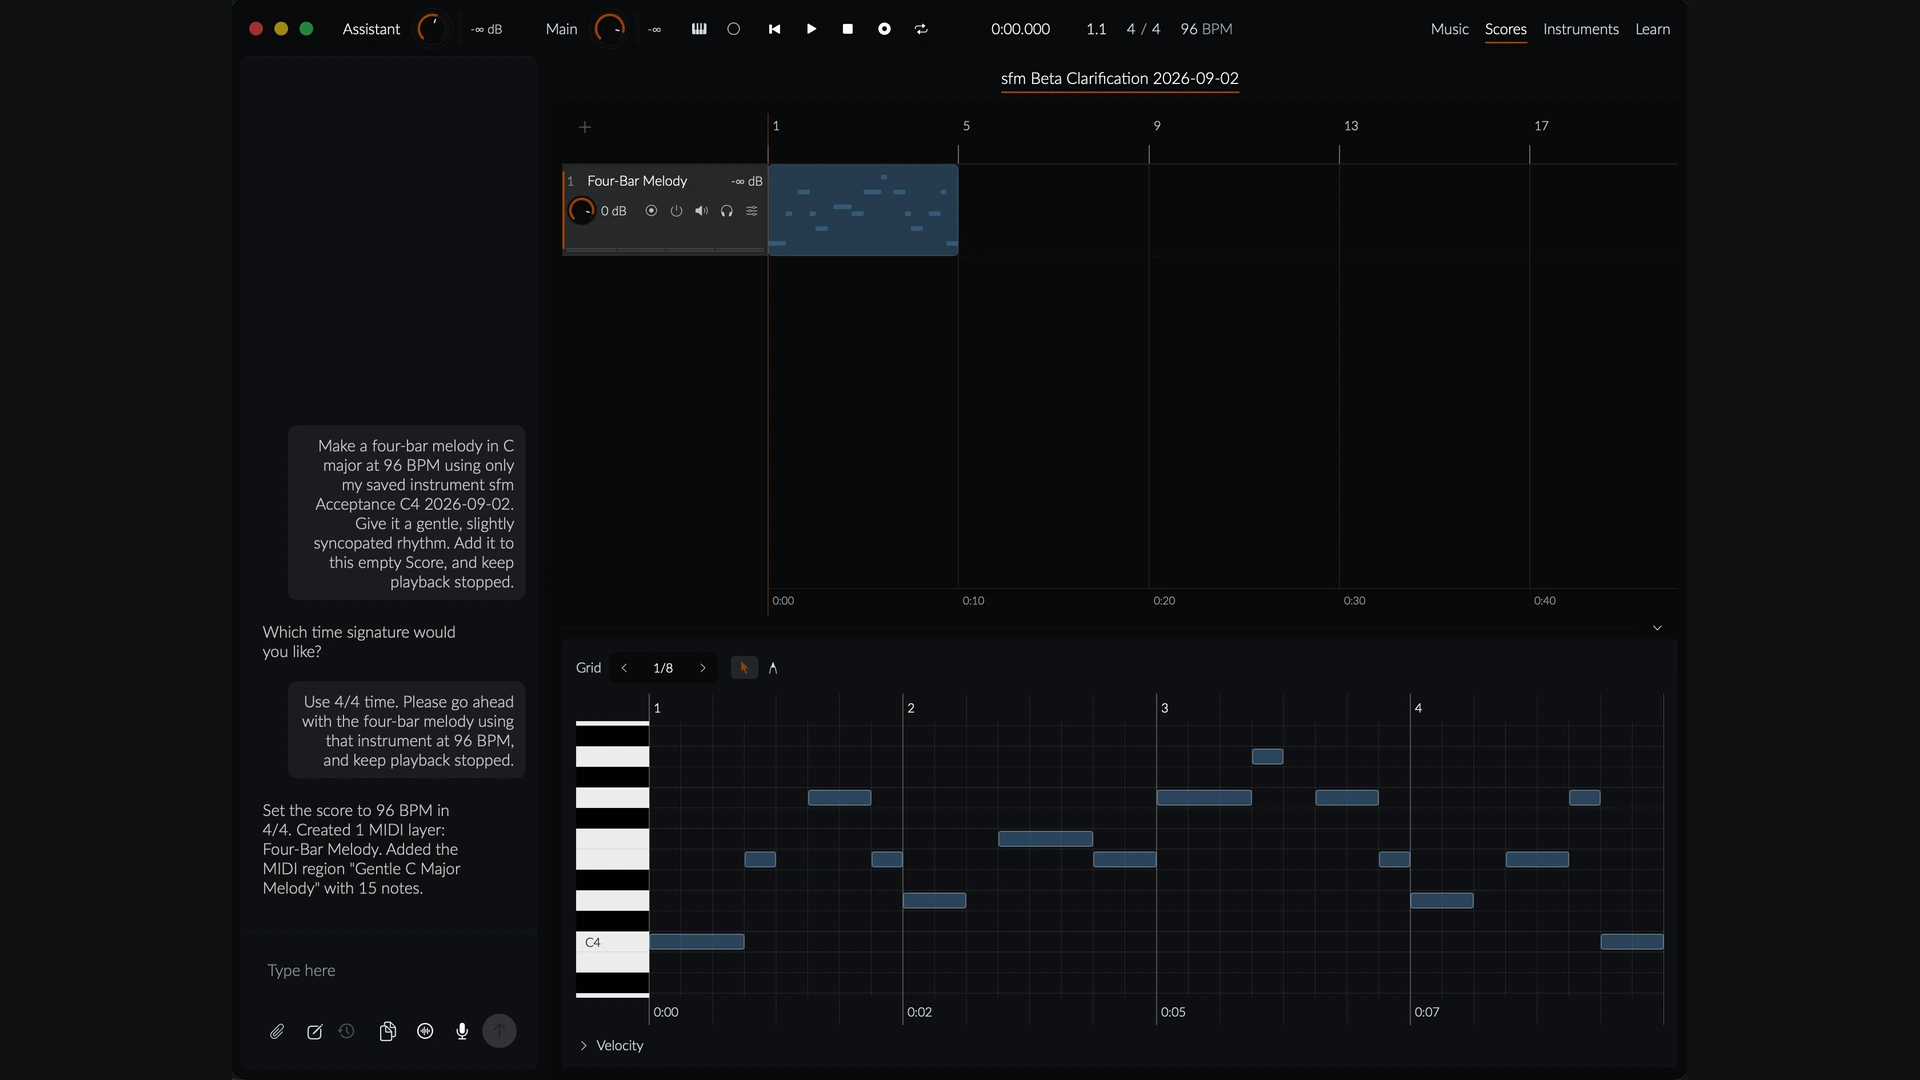This screenshot has height=1080, width=1920.
Task: Switch to the Music tab
Action: [x=1449, y=29]
